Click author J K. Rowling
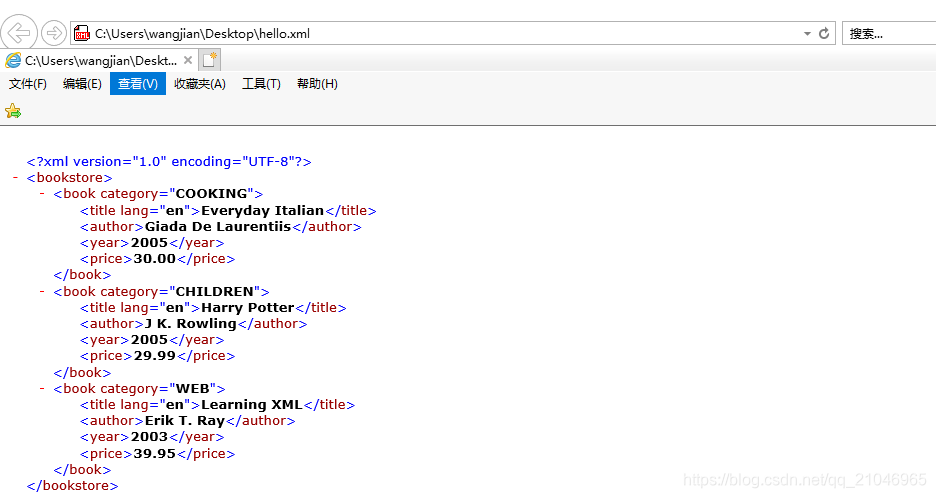The width and height of the screenshot is (936, 498). [x=191, y=324]
